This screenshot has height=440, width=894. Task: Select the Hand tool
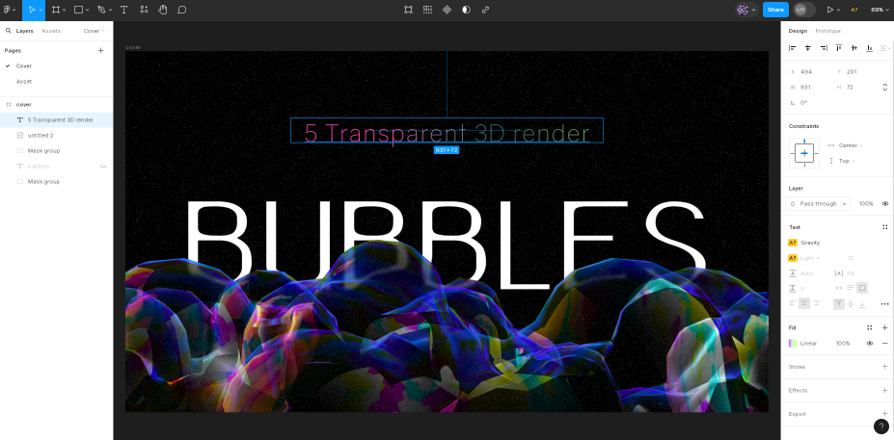point(163,9)
